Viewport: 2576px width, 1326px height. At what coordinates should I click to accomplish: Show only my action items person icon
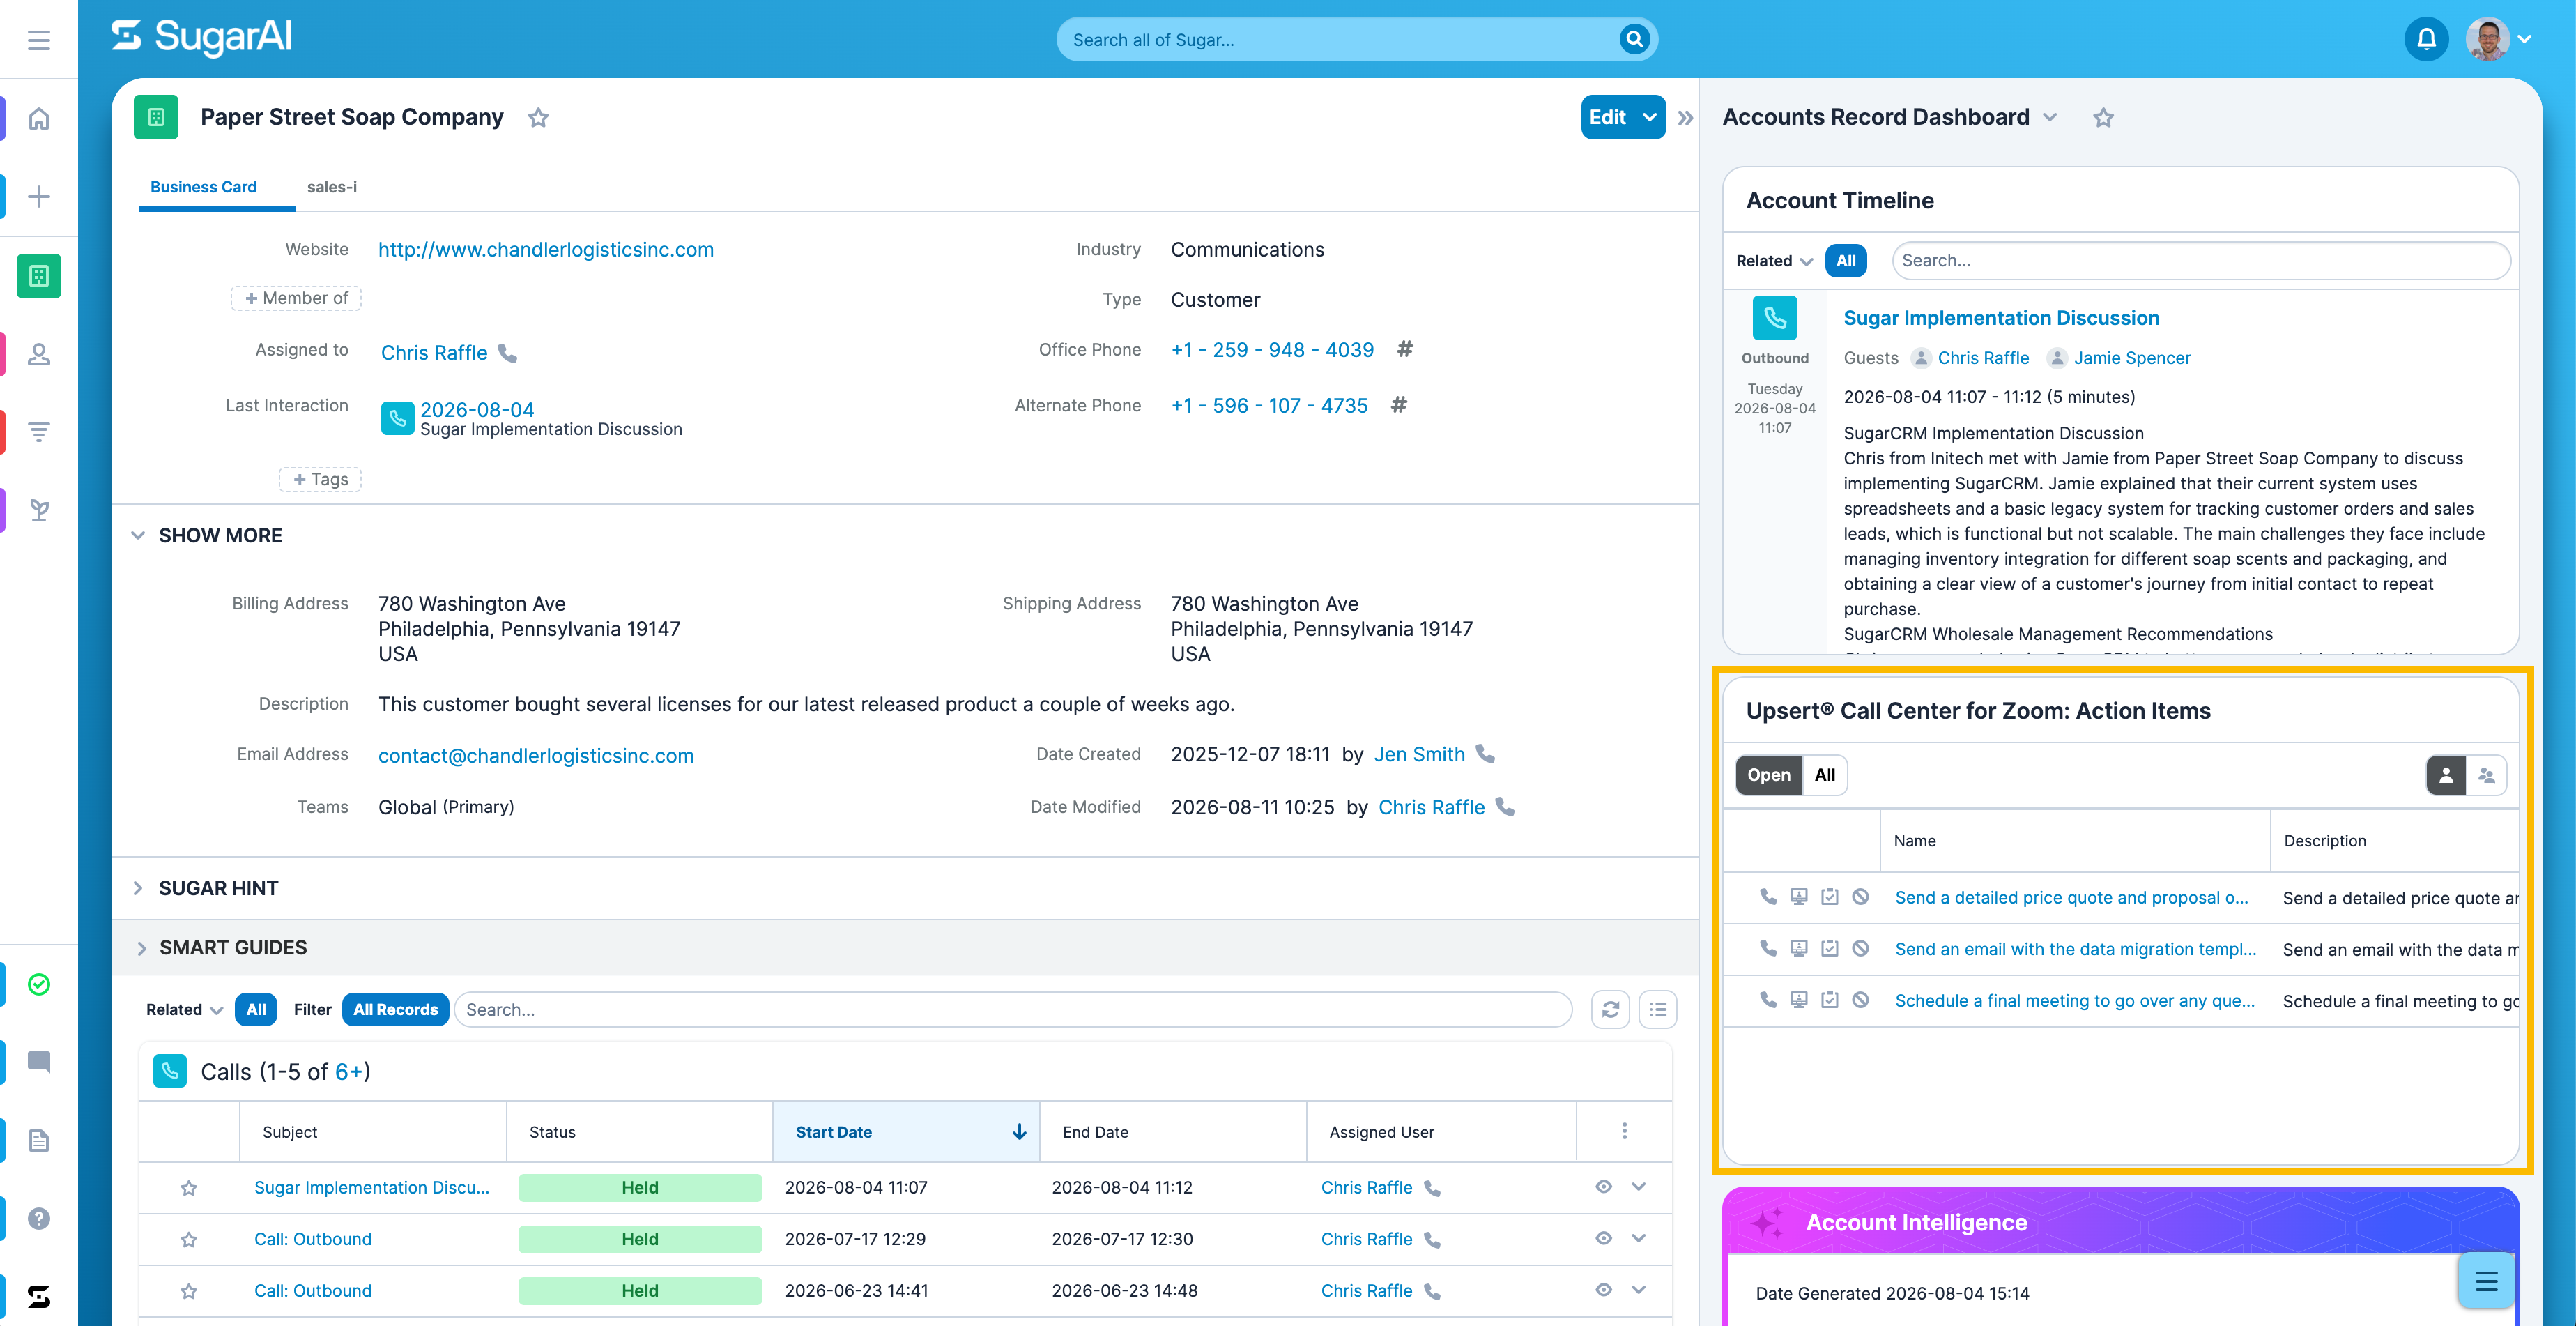coord(2446,775)
